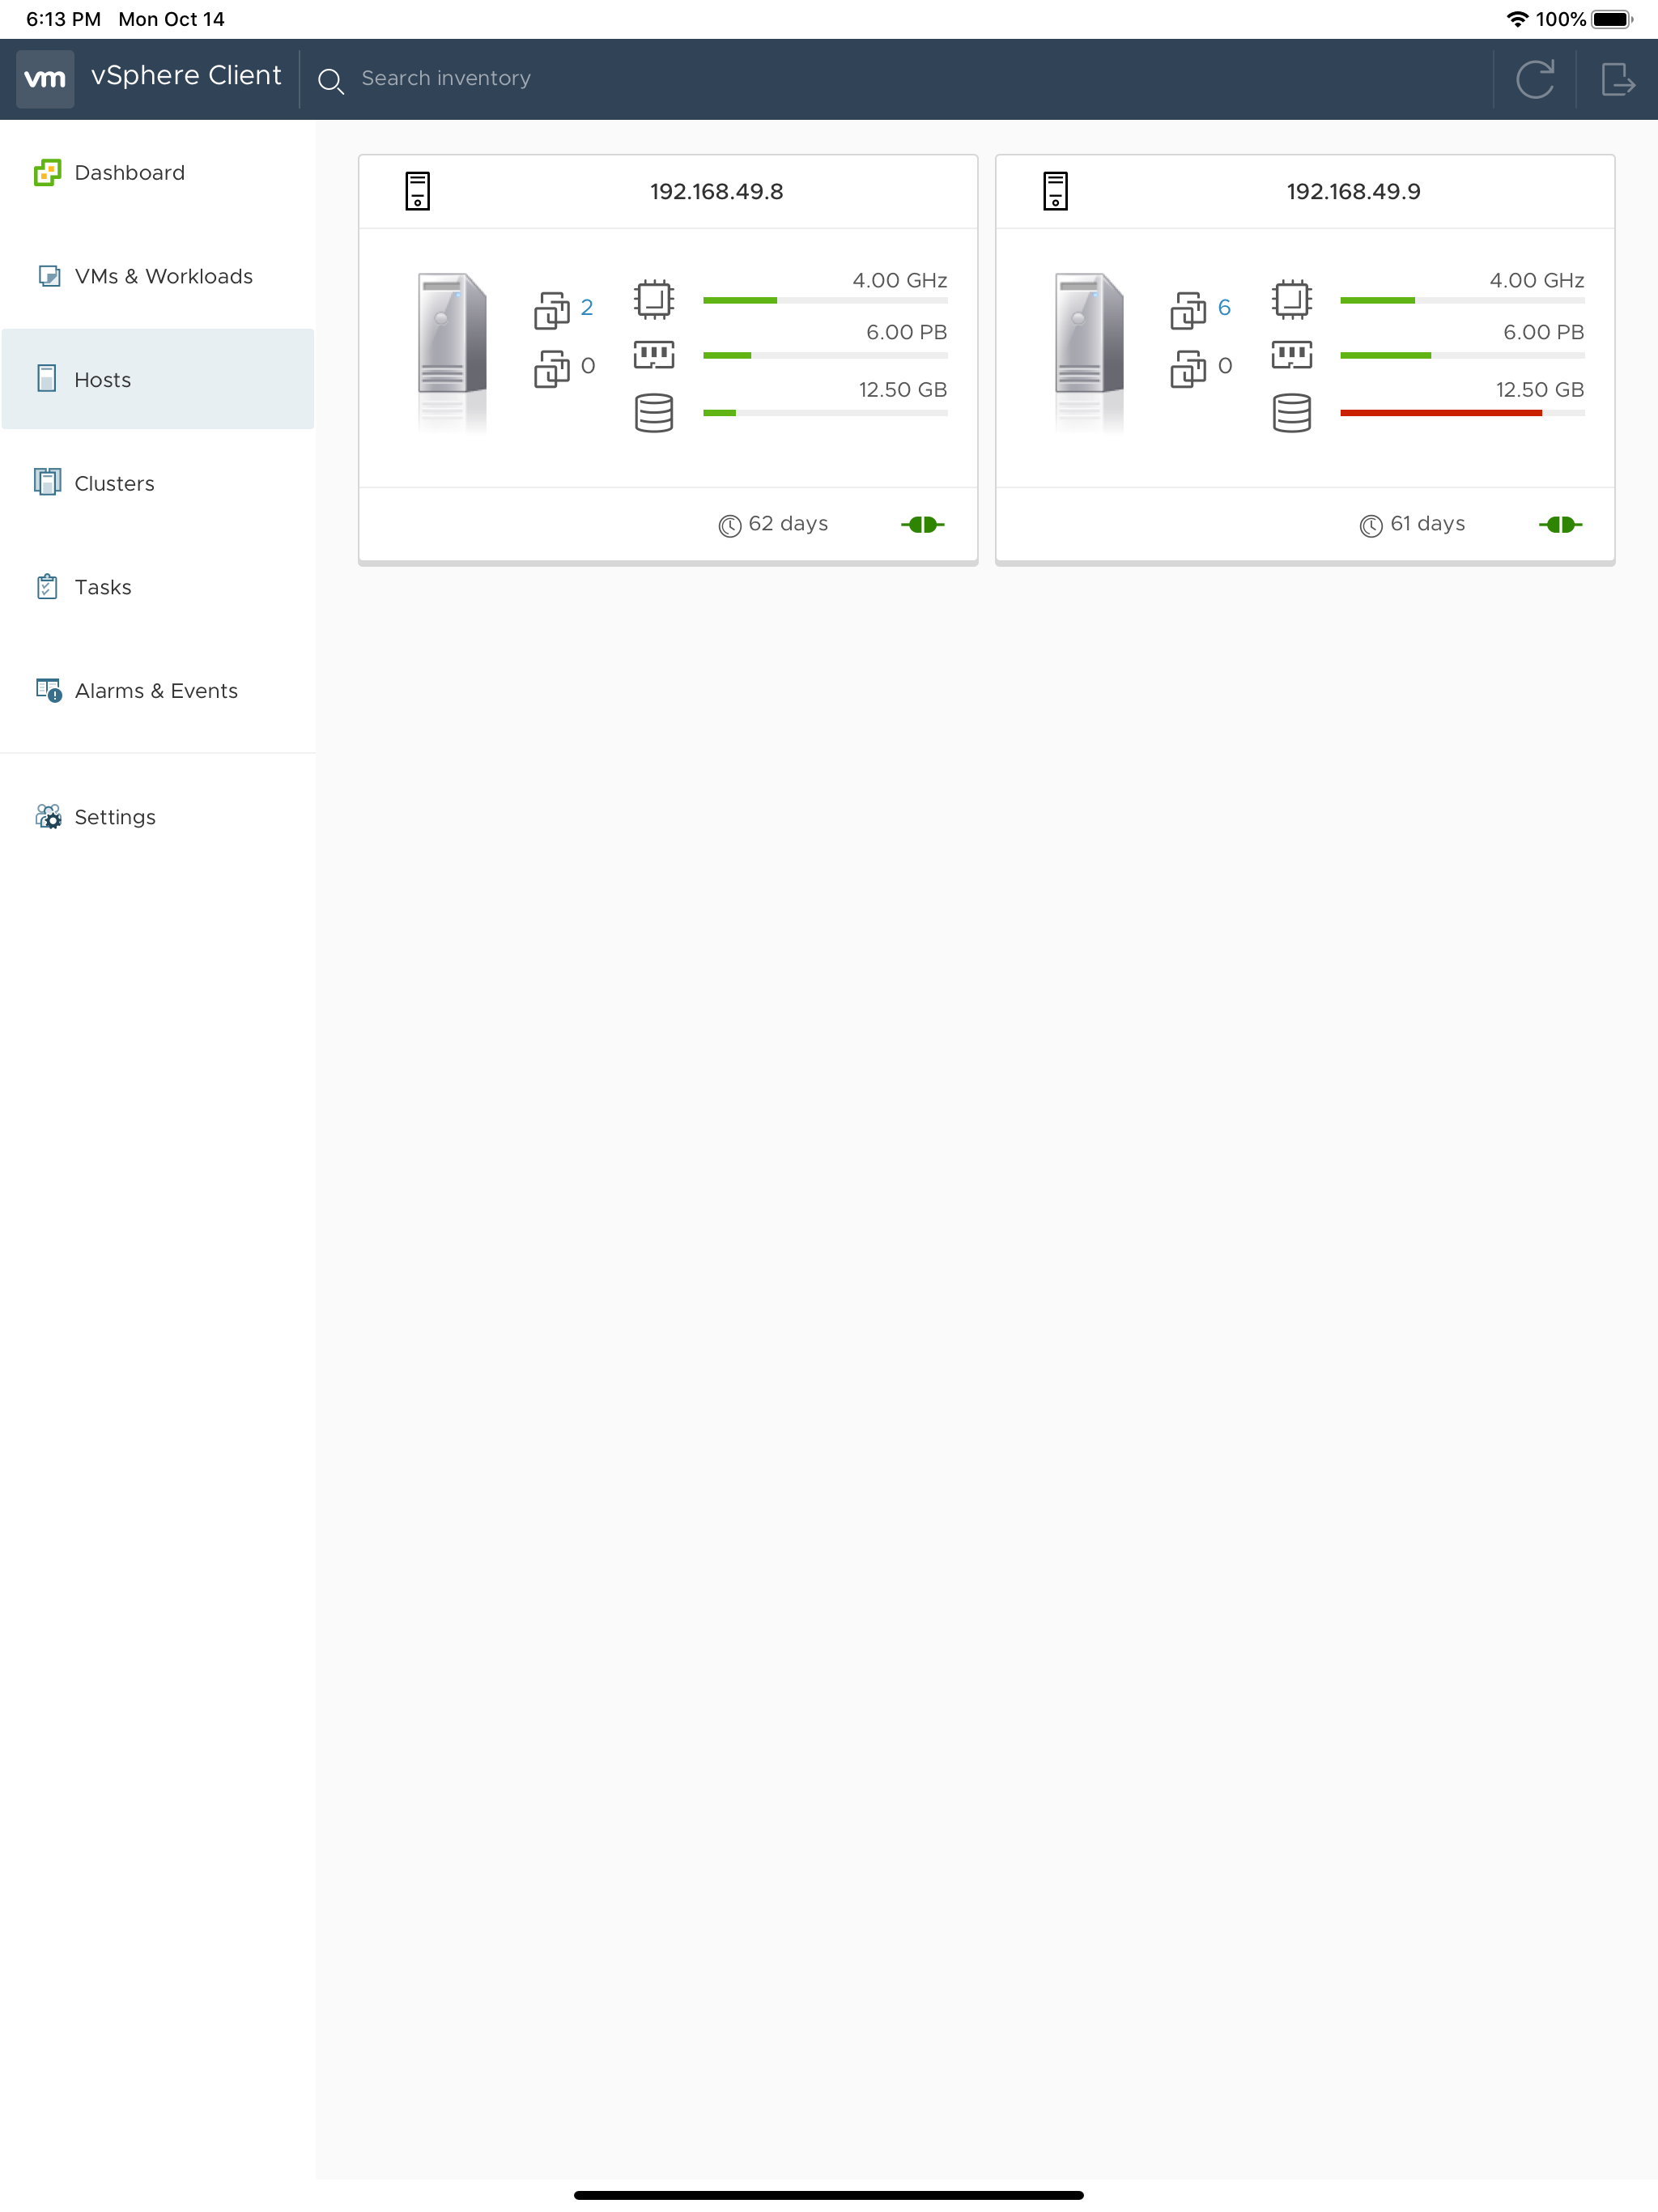Click the refresh icon in header
Viewport: 1658px width, 2212px height.
(x=1534, y=79)
